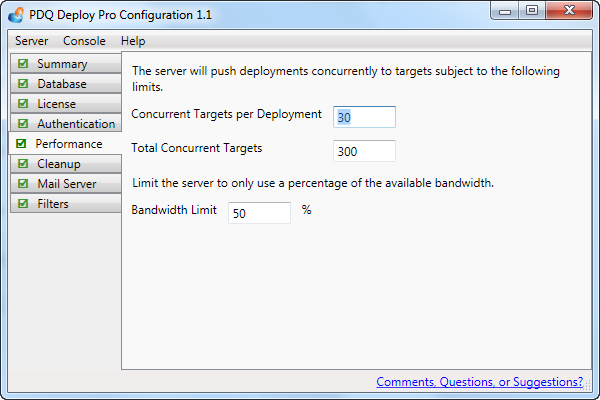This screenshot has height=400, width=600.
Task: Focus the Total Concurrent Targets field
Action: [364, 151]
